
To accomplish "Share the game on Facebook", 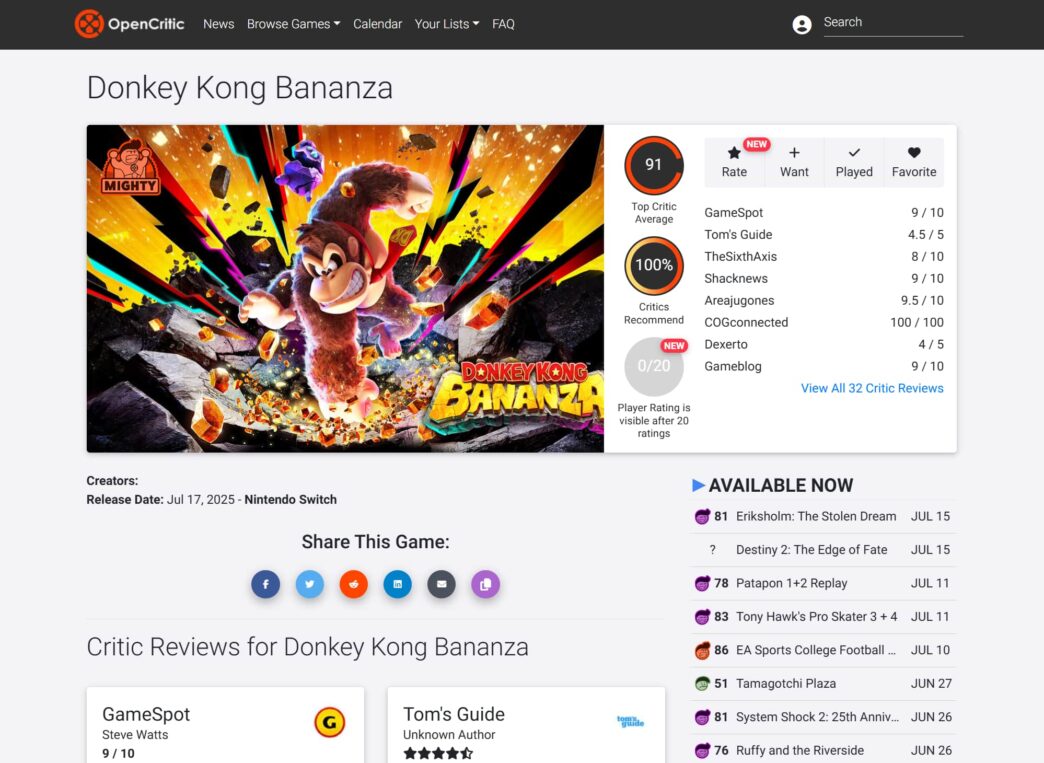I will 266,585.
